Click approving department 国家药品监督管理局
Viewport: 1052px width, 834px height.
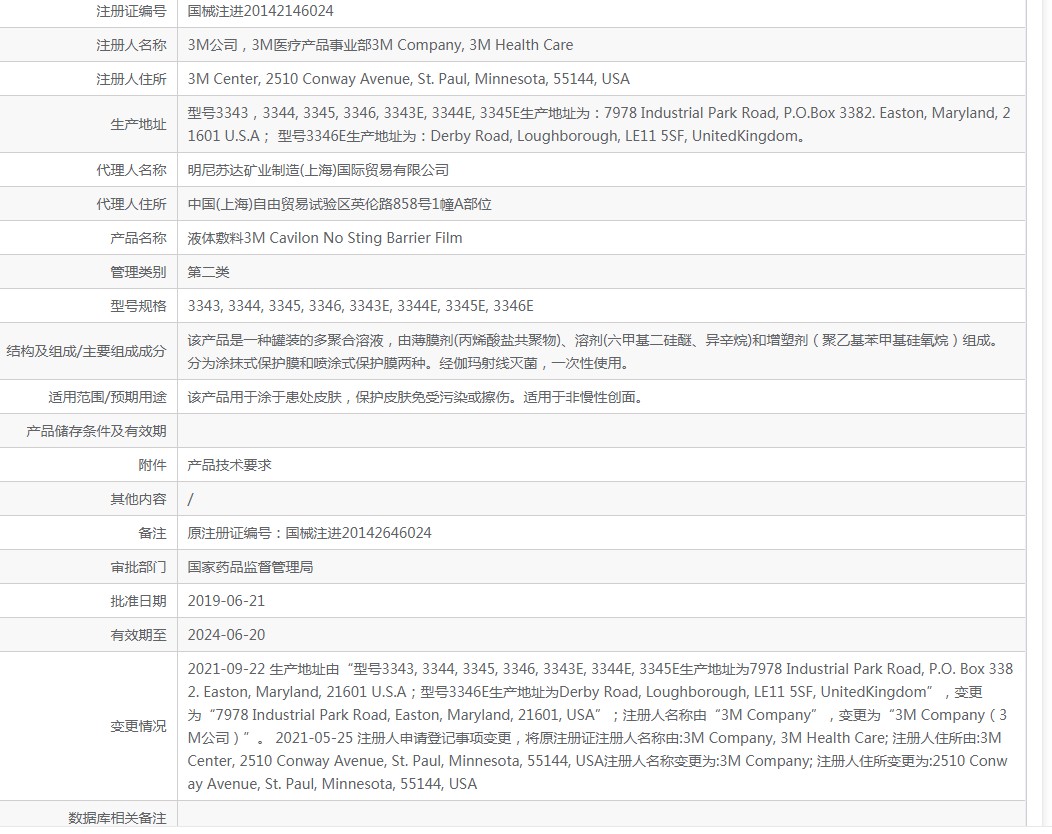pyautogui.click(x=250, y=568)
